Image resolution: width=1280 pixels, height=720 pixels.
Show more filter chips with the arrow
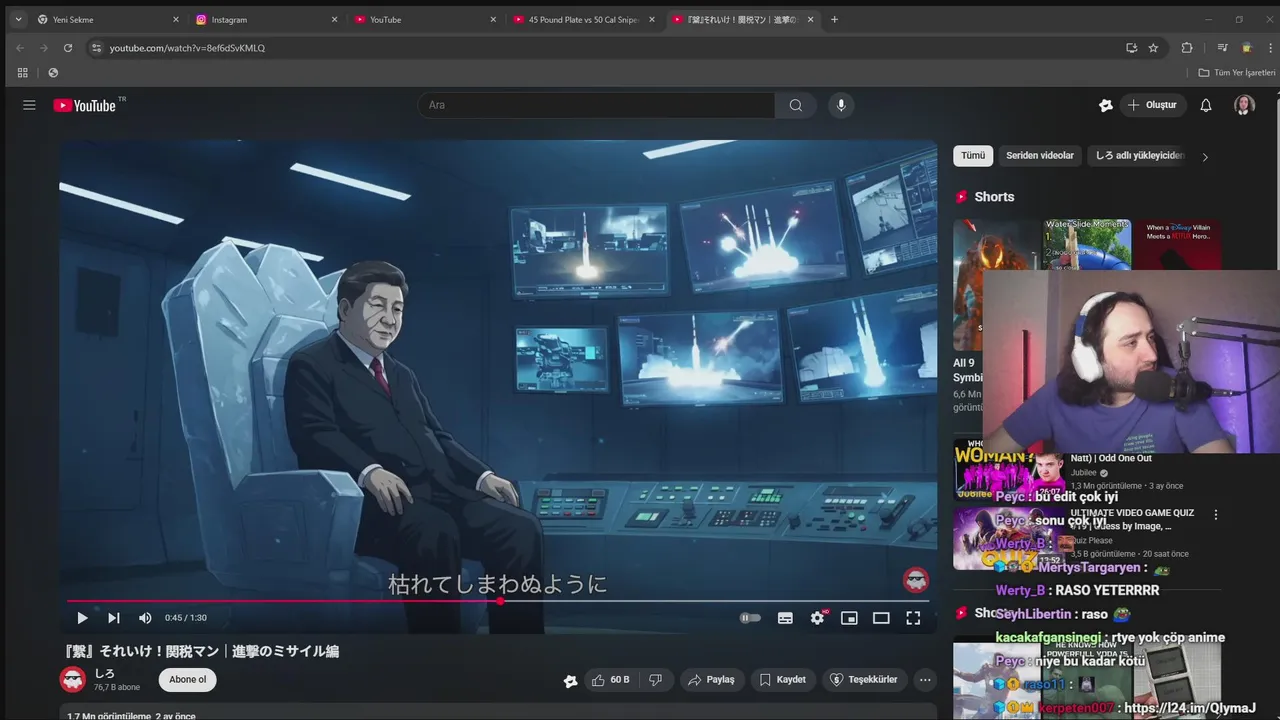(x=1205, y=157)
